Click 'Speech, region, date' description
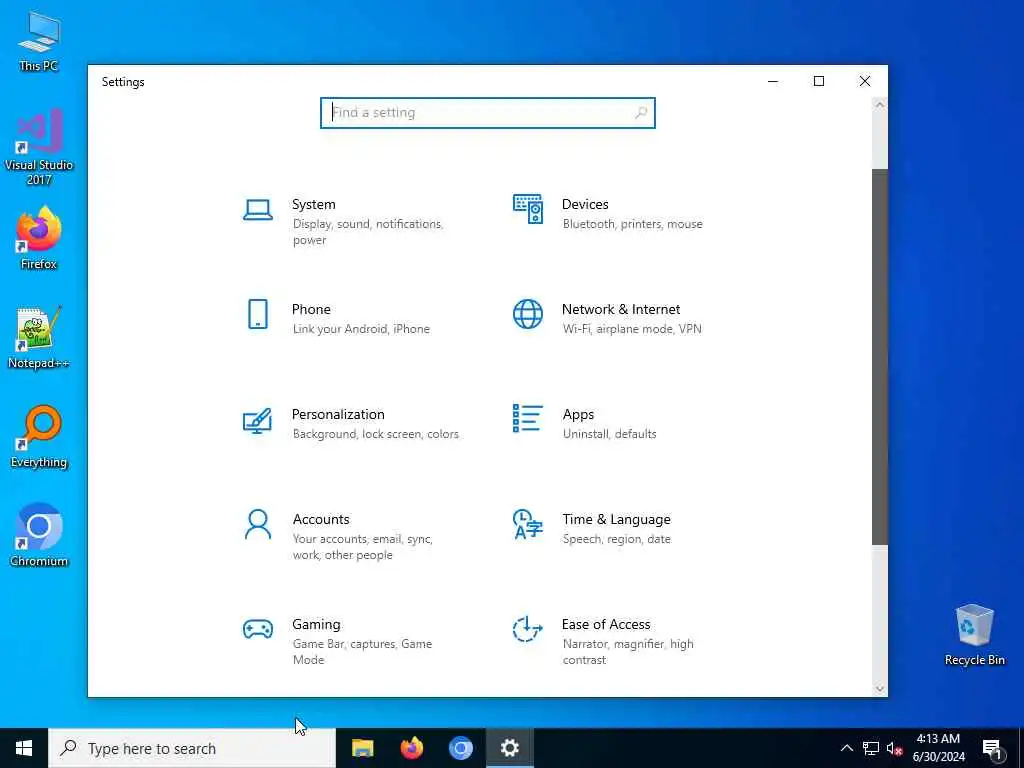Screen dimensions: 1024x768 click(616, 539)
